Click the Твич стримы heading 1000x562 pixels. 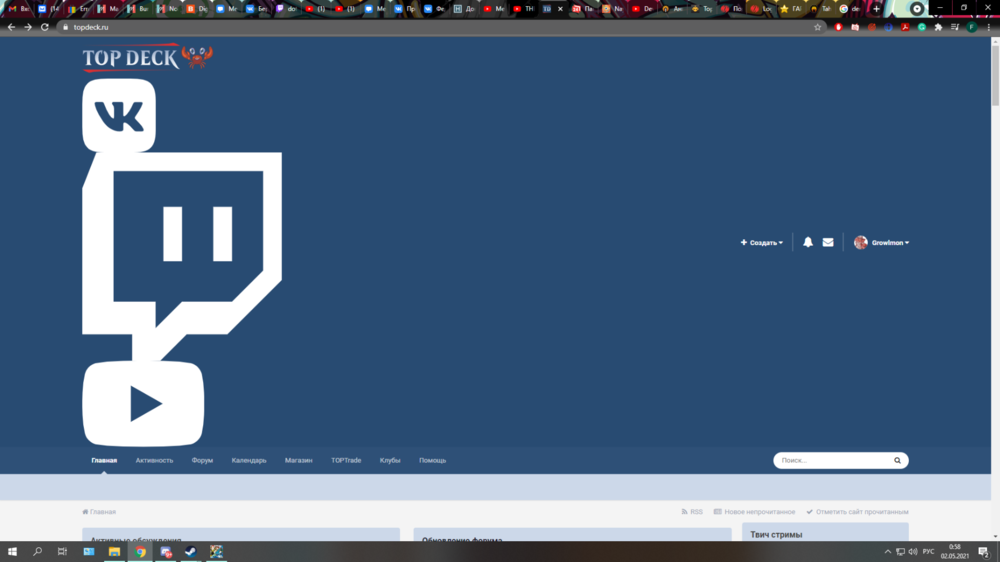pos(776,535)
